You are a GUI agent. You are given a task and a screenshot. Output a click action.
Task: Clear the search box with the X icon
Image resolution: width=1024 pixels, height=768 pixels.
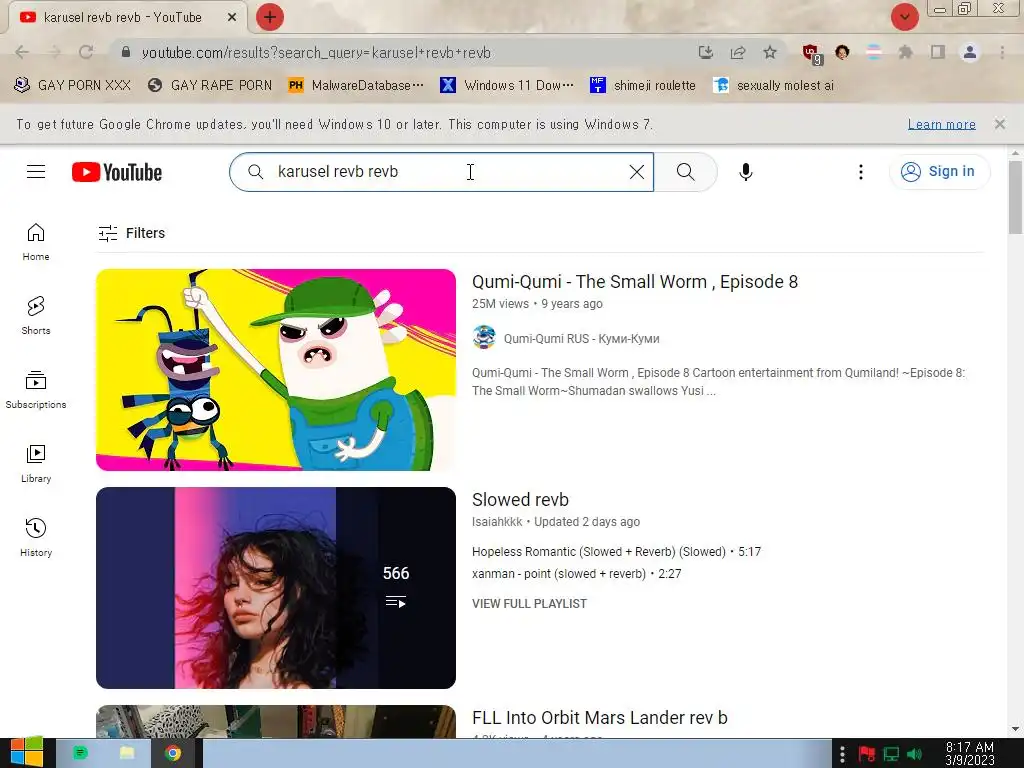[x=637, y=172]
